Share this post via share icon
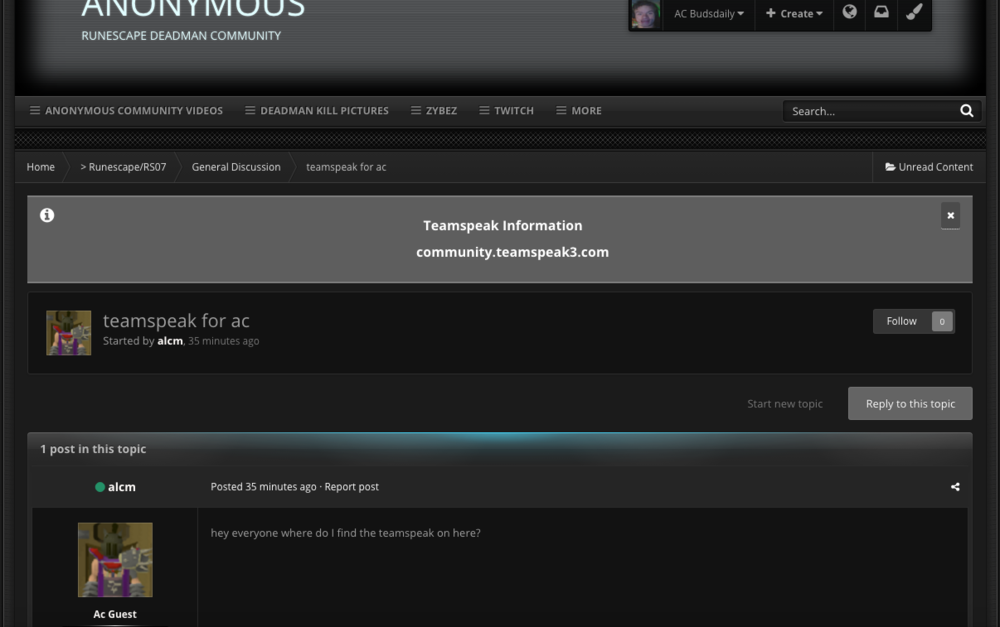Viewport: 1000px width, 627px height. tap(955, 487)
